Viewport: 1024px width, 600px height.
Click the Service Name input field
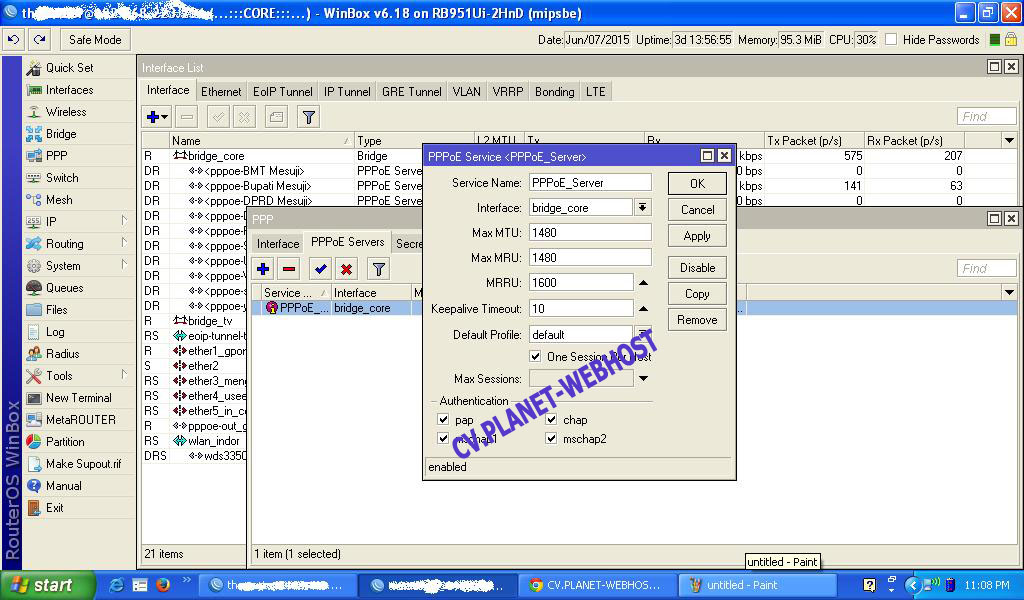(590, 183)
